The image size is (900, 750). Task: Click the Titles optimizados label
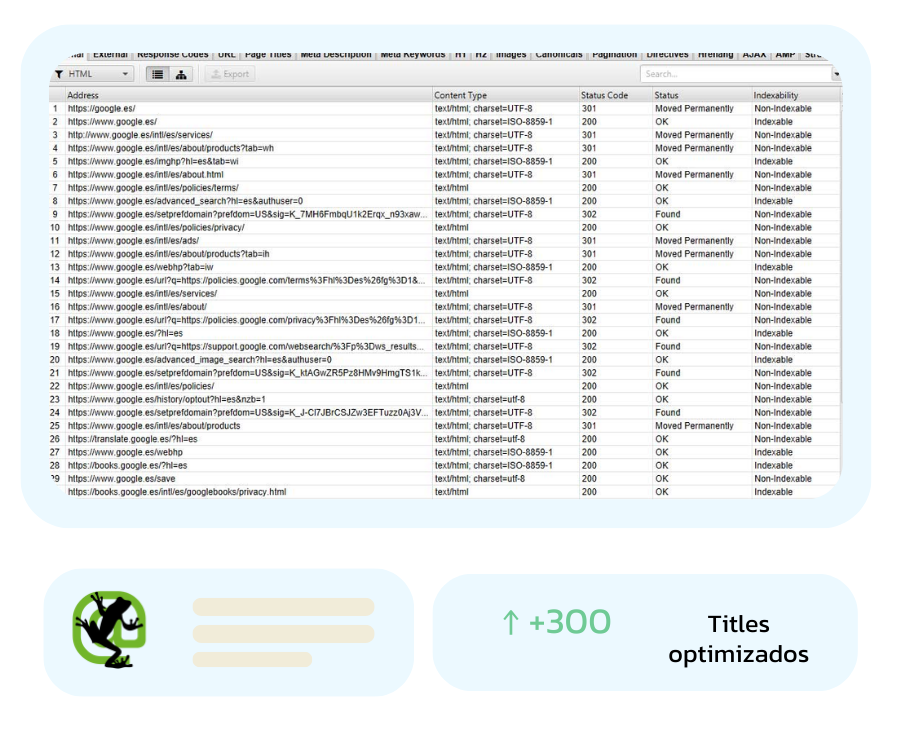pyautogui.click(x=738, y=639)
